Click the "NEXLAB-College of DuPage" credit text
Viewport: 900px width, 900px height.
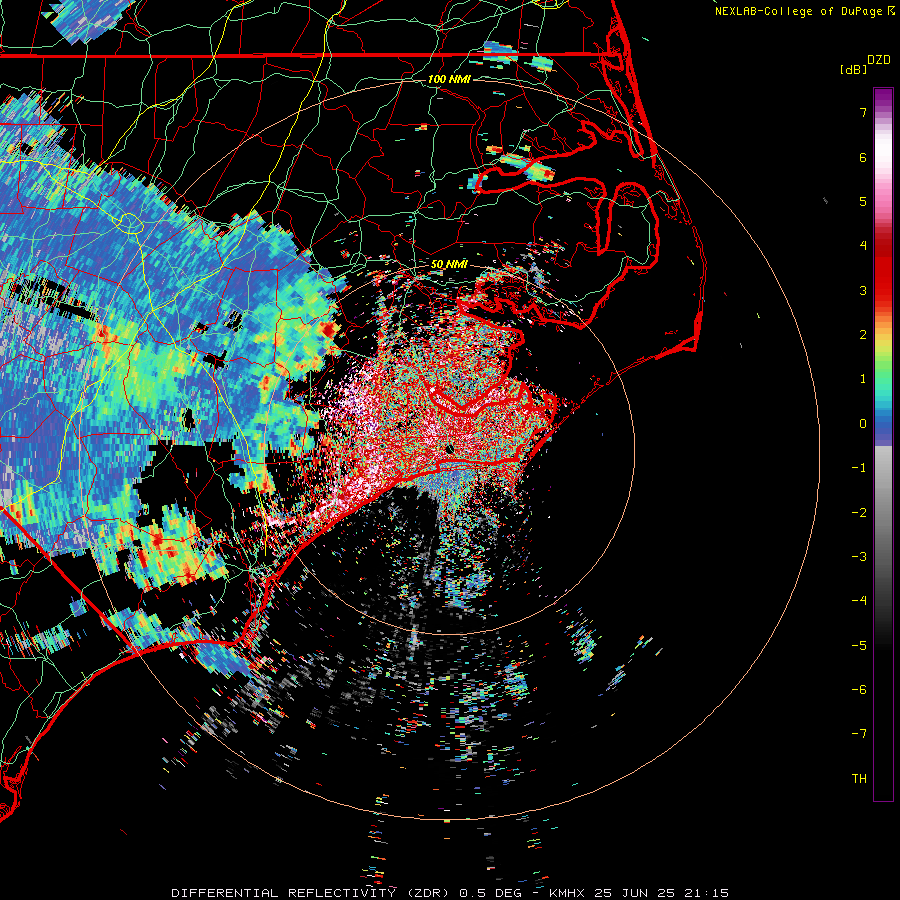[x=798, y=11]
